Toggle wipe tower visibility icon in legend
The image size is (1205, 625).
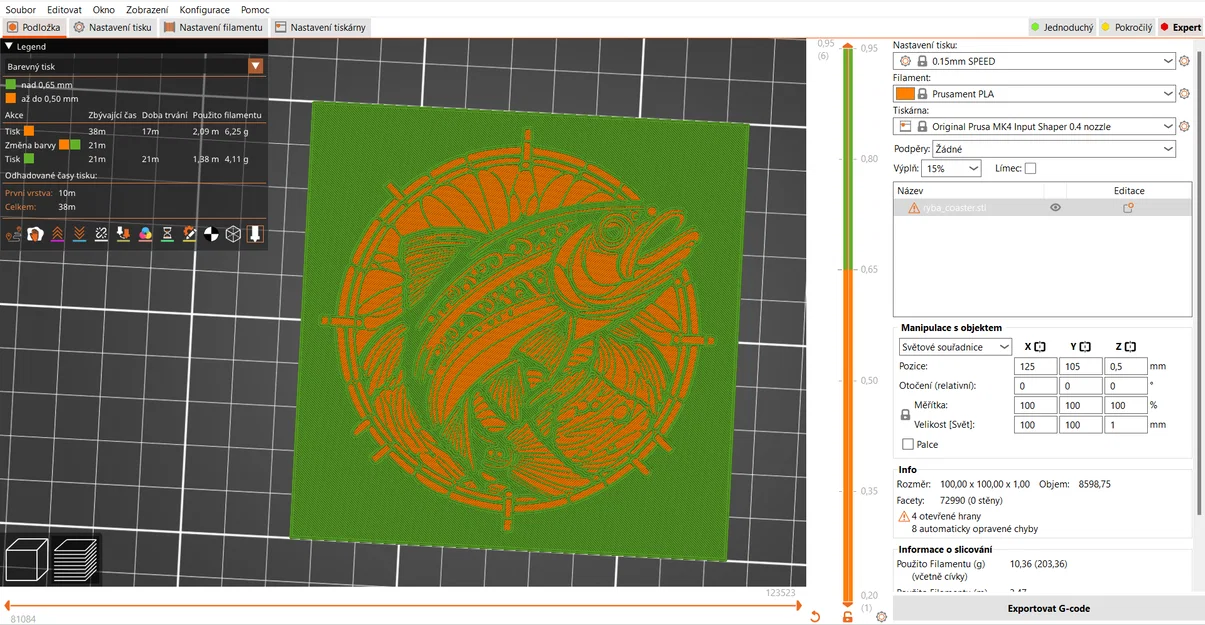point(35,234)
